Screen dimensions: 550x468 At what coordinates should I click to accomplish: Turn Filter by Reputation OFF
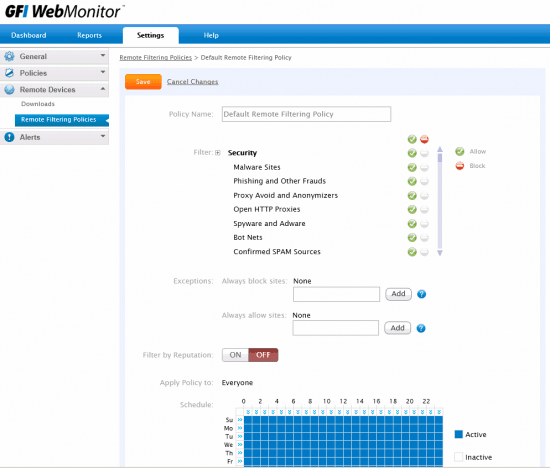[263, 355]
